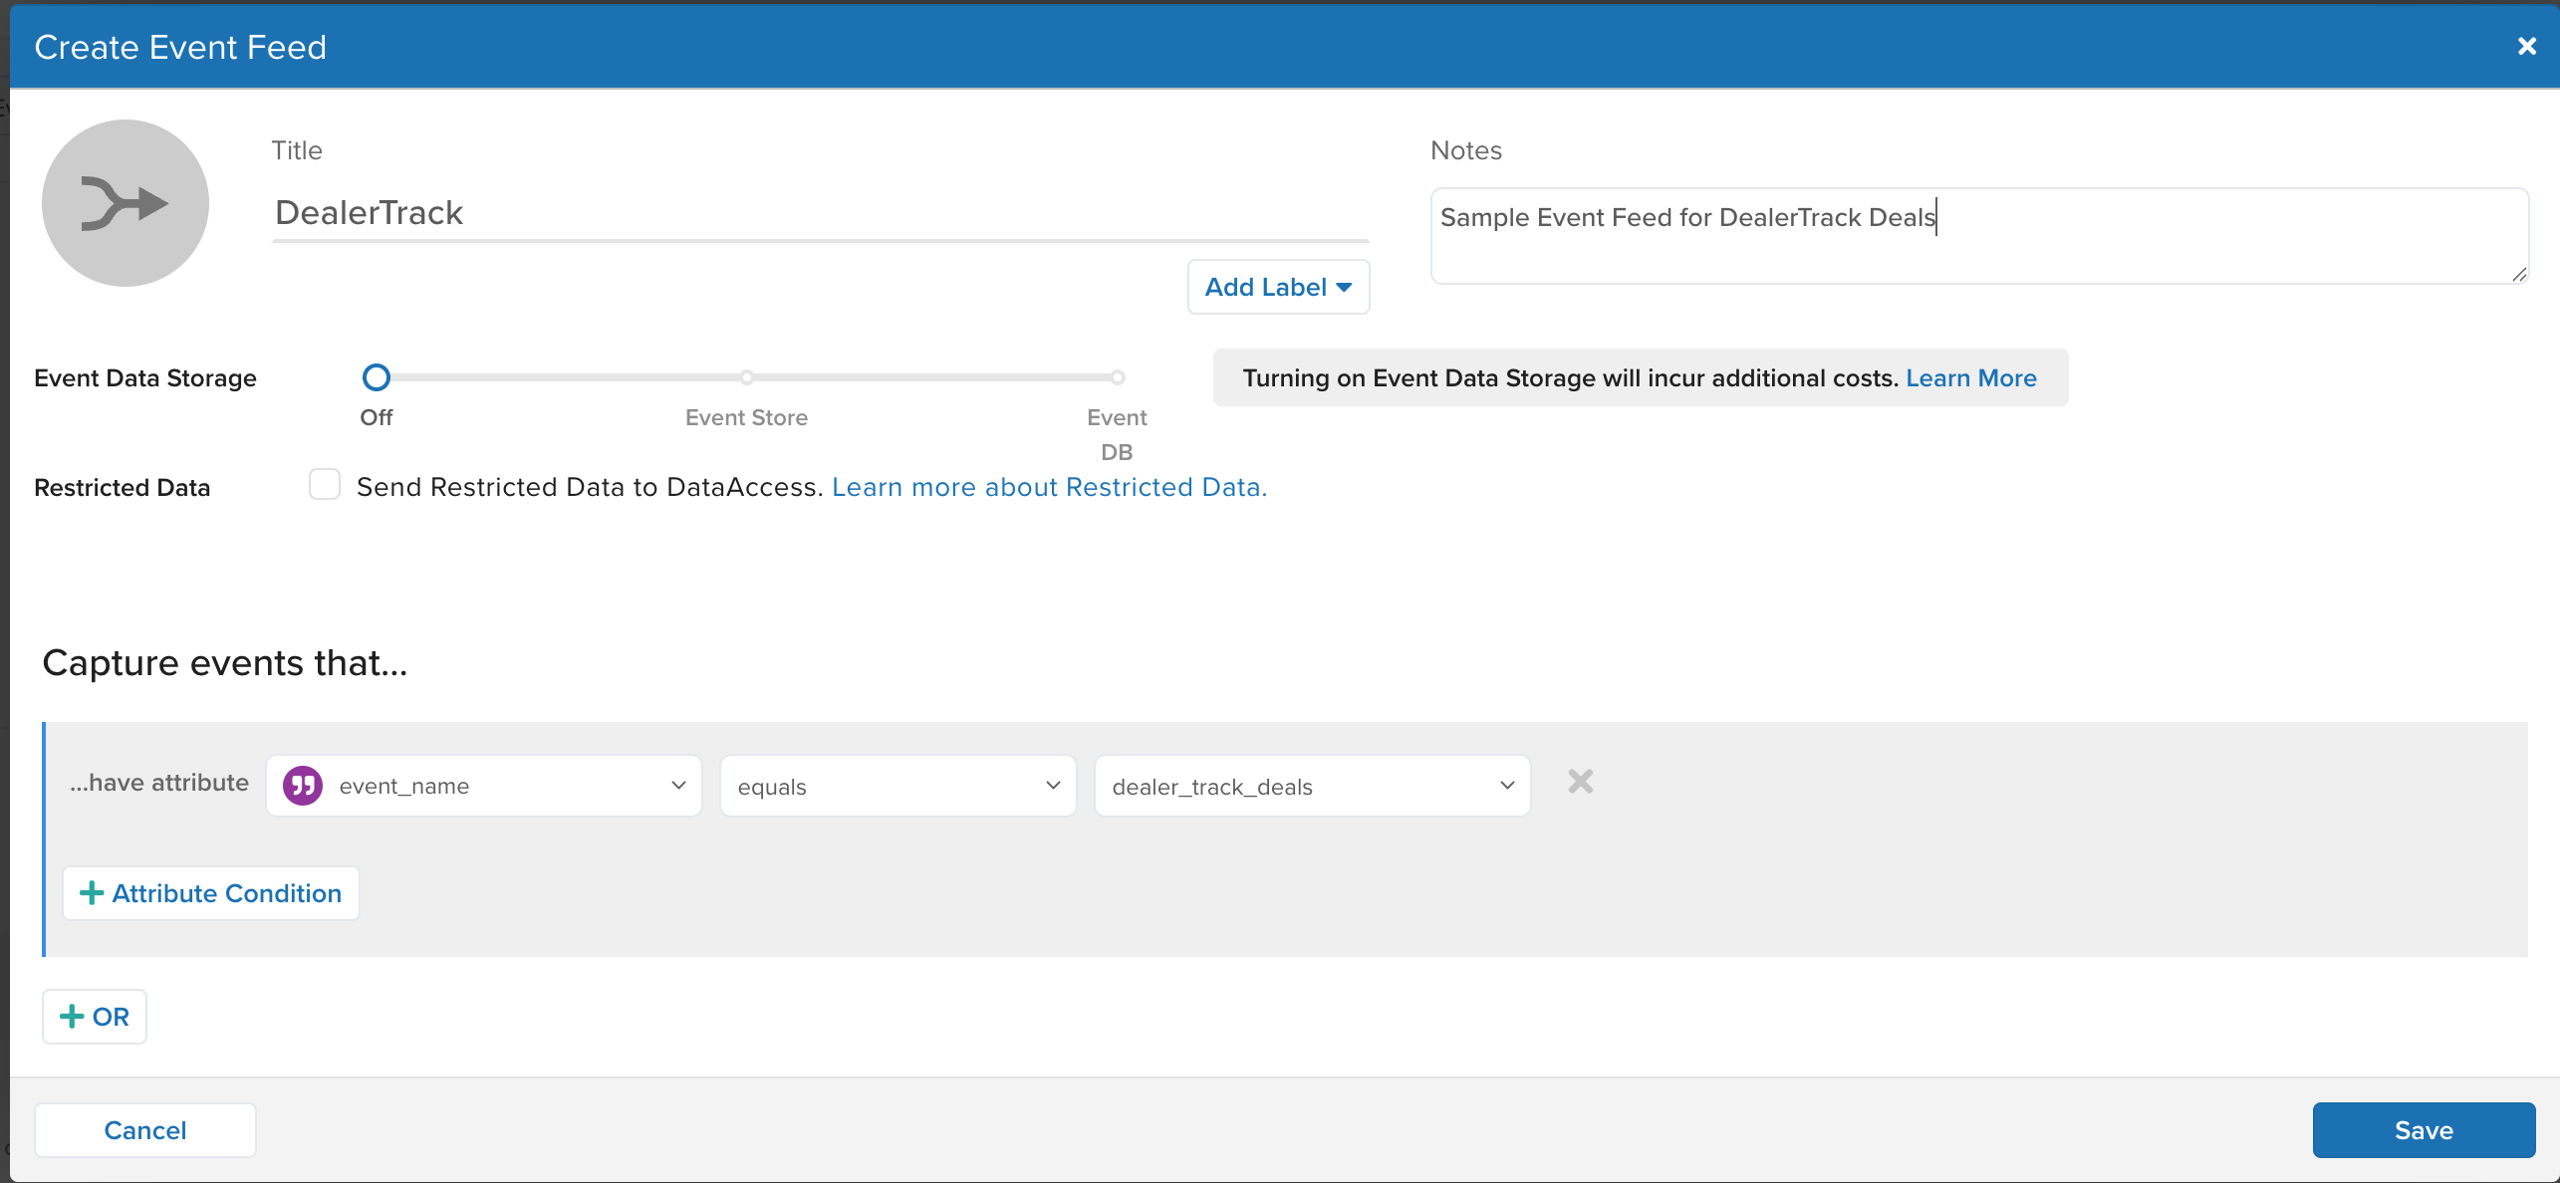
Task: Click the event feed merge-arrow icon
Action: coord(125,203)
